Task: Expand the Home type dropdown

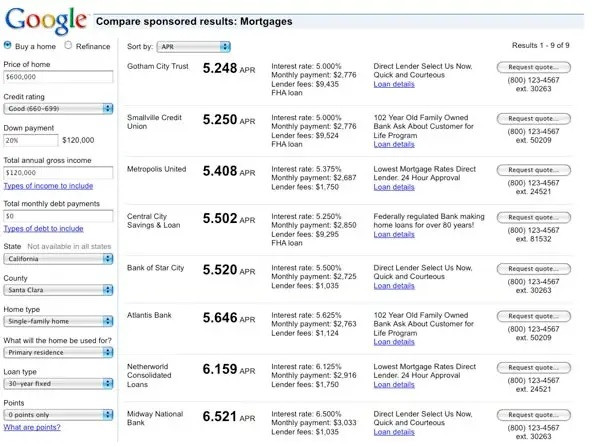Action: [x=58, y=320]
